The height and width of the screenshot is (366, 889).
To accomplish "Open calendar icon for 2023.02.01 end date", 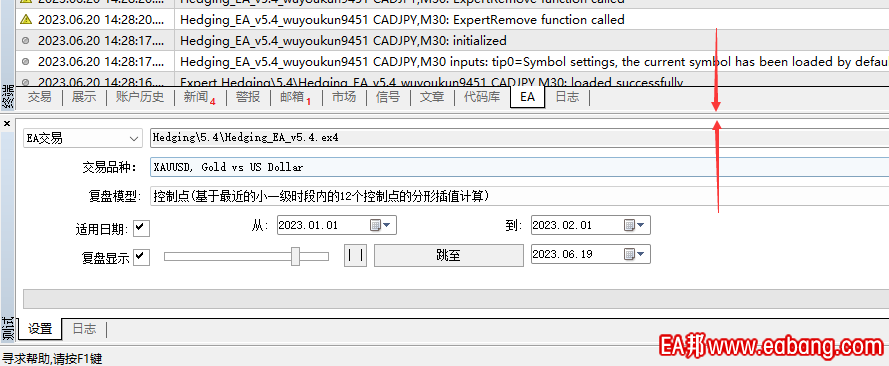I will [x=629, y=225].
